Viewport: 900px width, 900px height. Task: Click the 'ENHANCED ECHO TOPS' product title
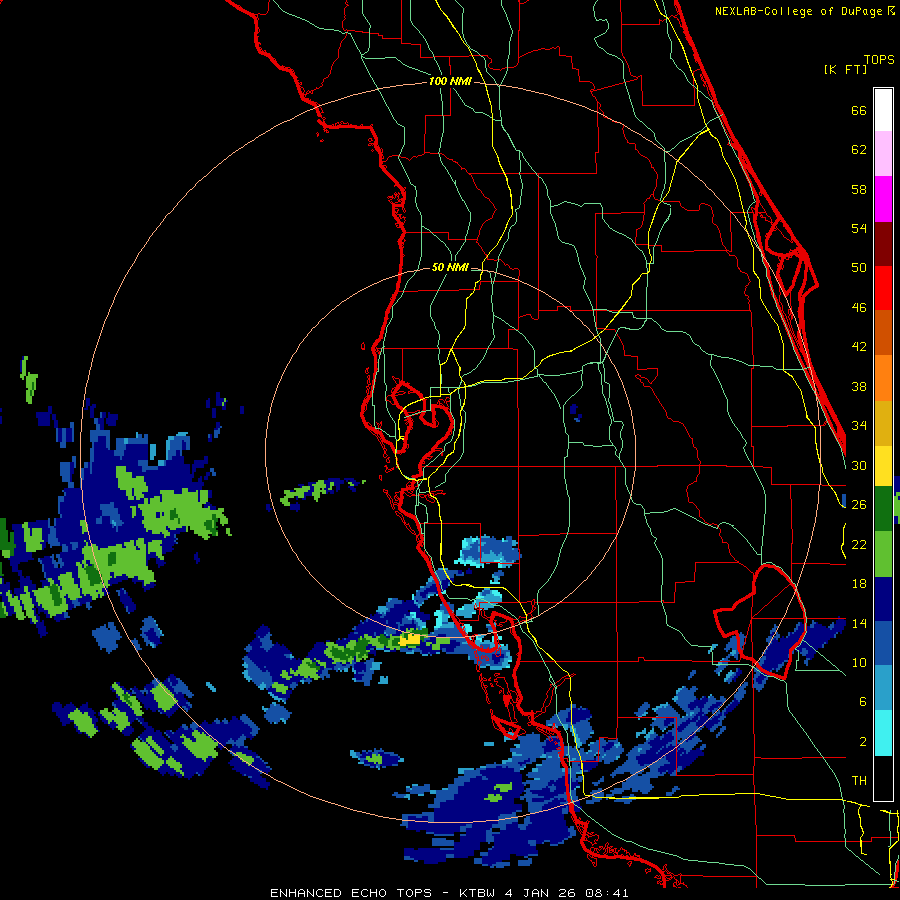(x=351, y=893)
